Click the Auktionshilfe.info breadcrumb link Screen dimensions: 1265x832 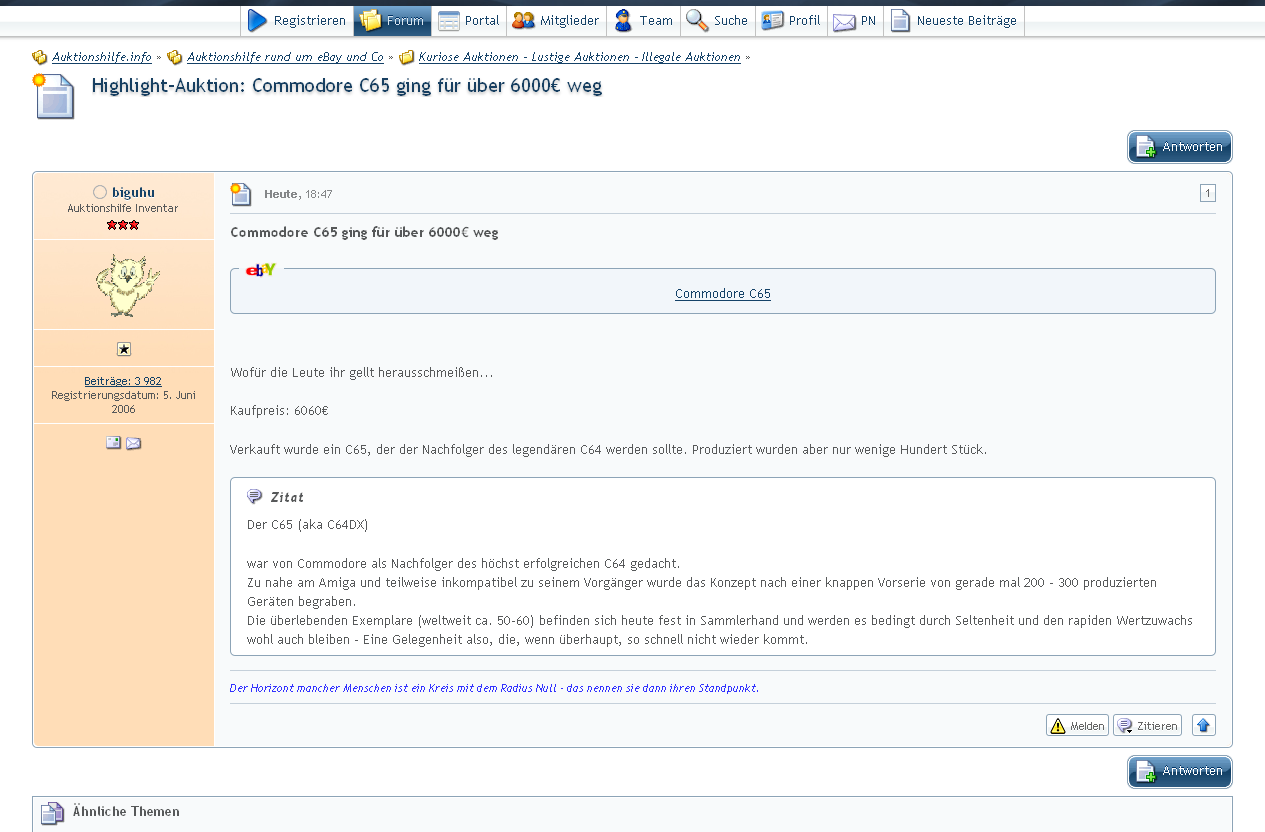(x=102, y=57)
